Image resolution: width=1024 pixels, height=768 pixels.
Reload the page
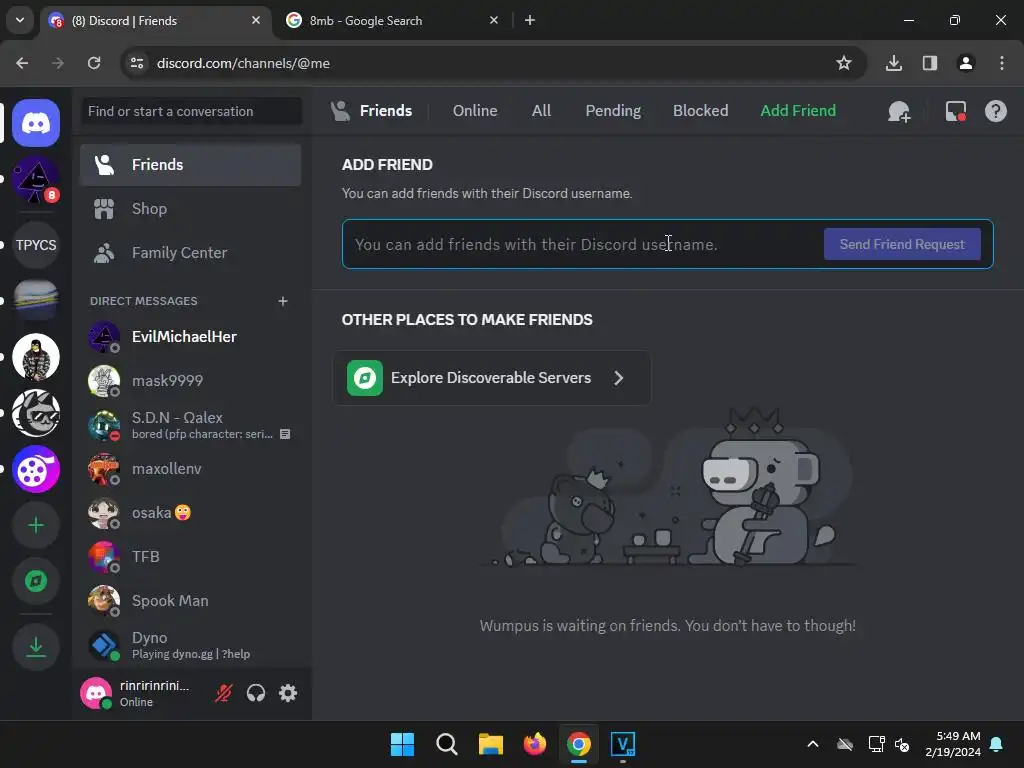pos(94,63)
